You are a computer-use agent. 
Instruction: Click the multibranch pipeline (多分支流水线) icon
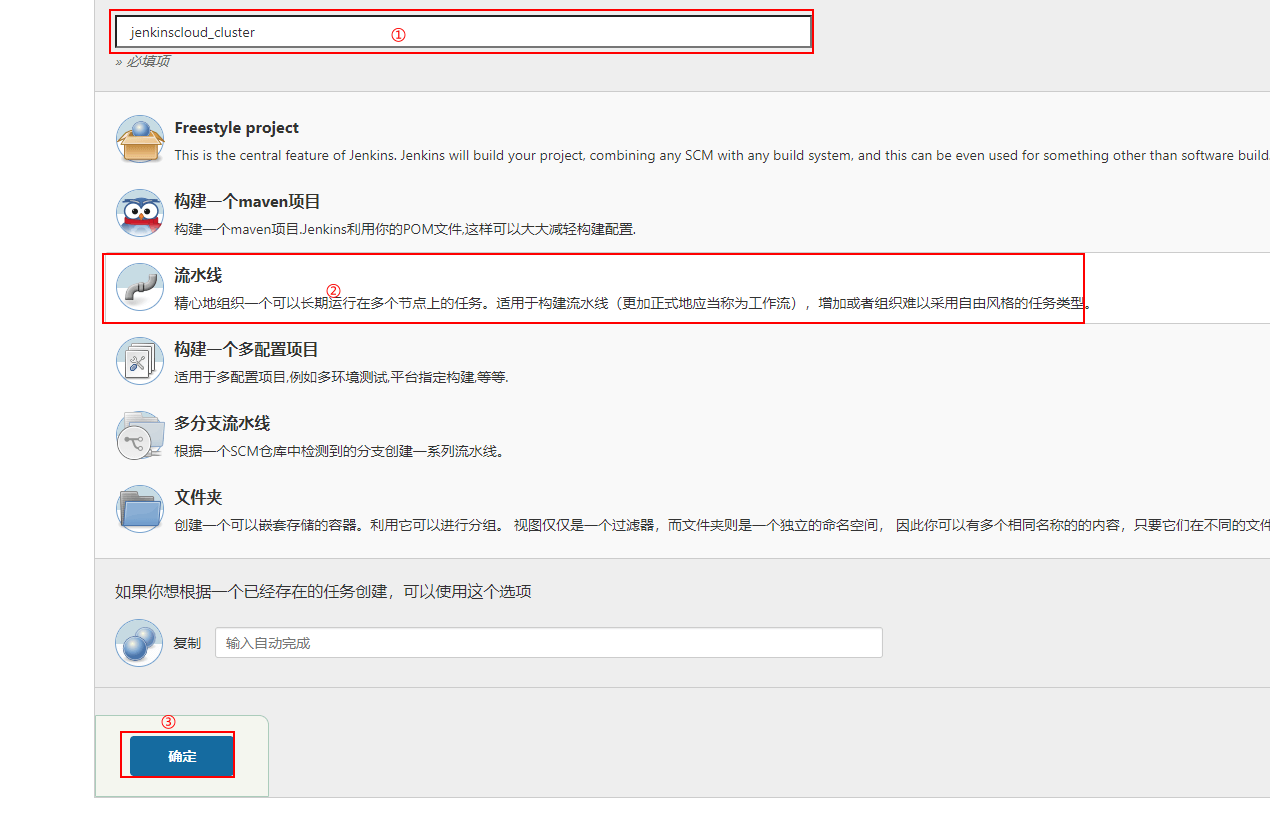139,435
